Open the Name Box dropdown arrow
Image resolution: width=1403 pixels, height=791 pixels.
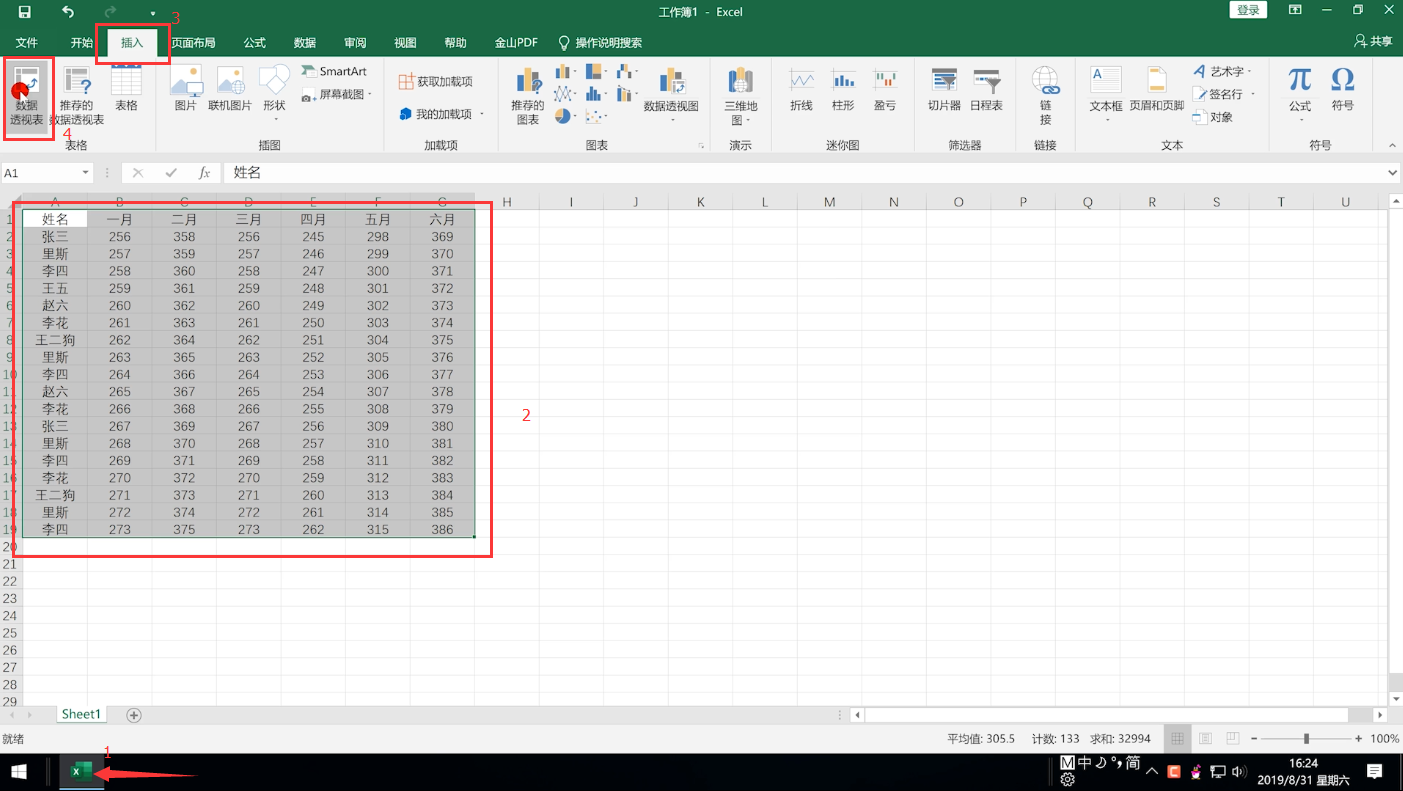(x=85, y=173)
